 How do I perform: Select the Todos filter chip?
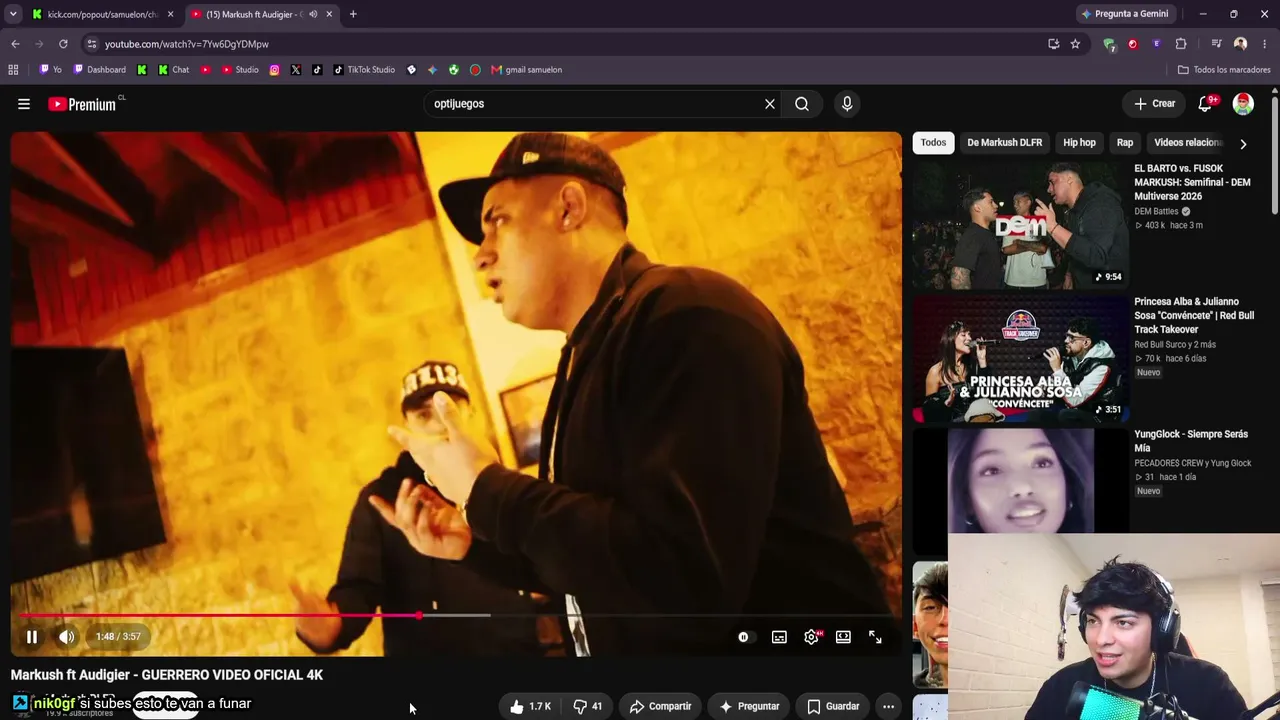(x=933, y=143)
